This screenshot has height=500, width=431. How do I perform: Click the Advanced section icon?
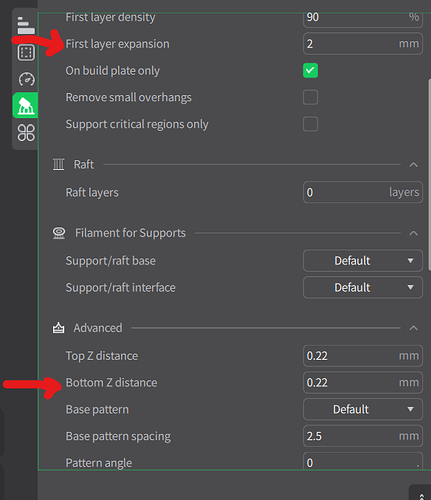pos(58,328)
